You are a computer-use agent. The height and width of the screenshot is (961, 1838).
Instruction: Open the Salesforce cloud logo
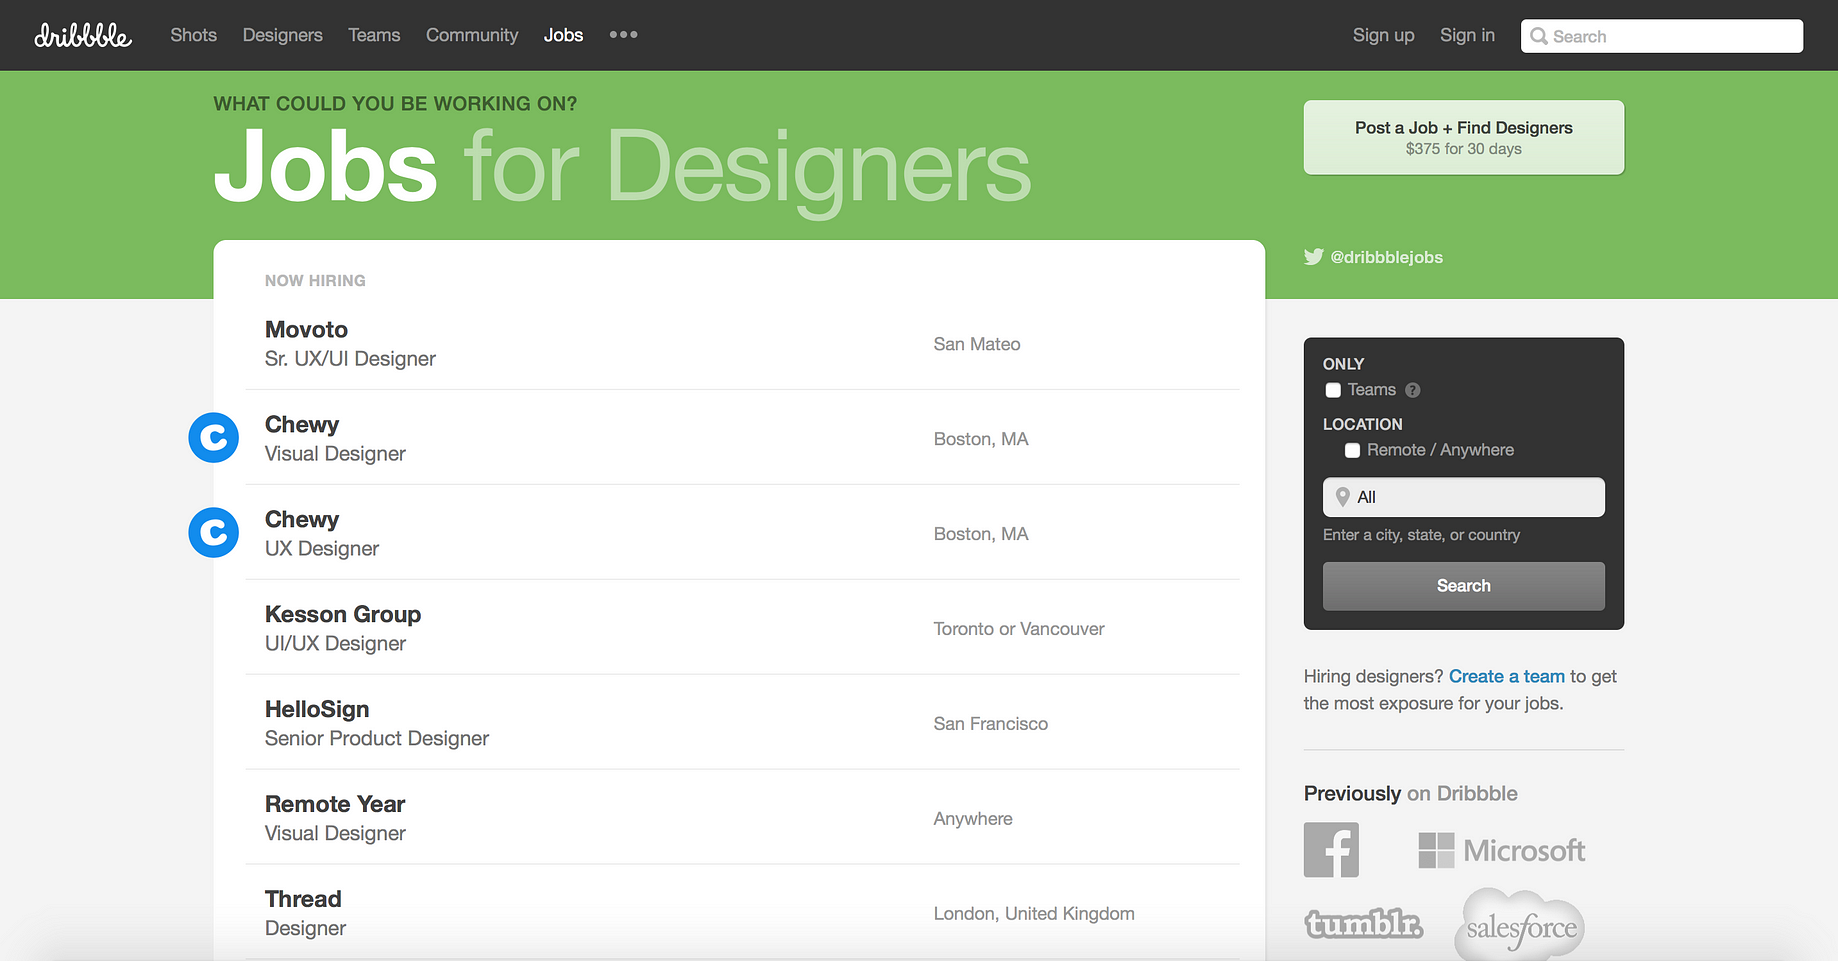tap(1521, 925)
